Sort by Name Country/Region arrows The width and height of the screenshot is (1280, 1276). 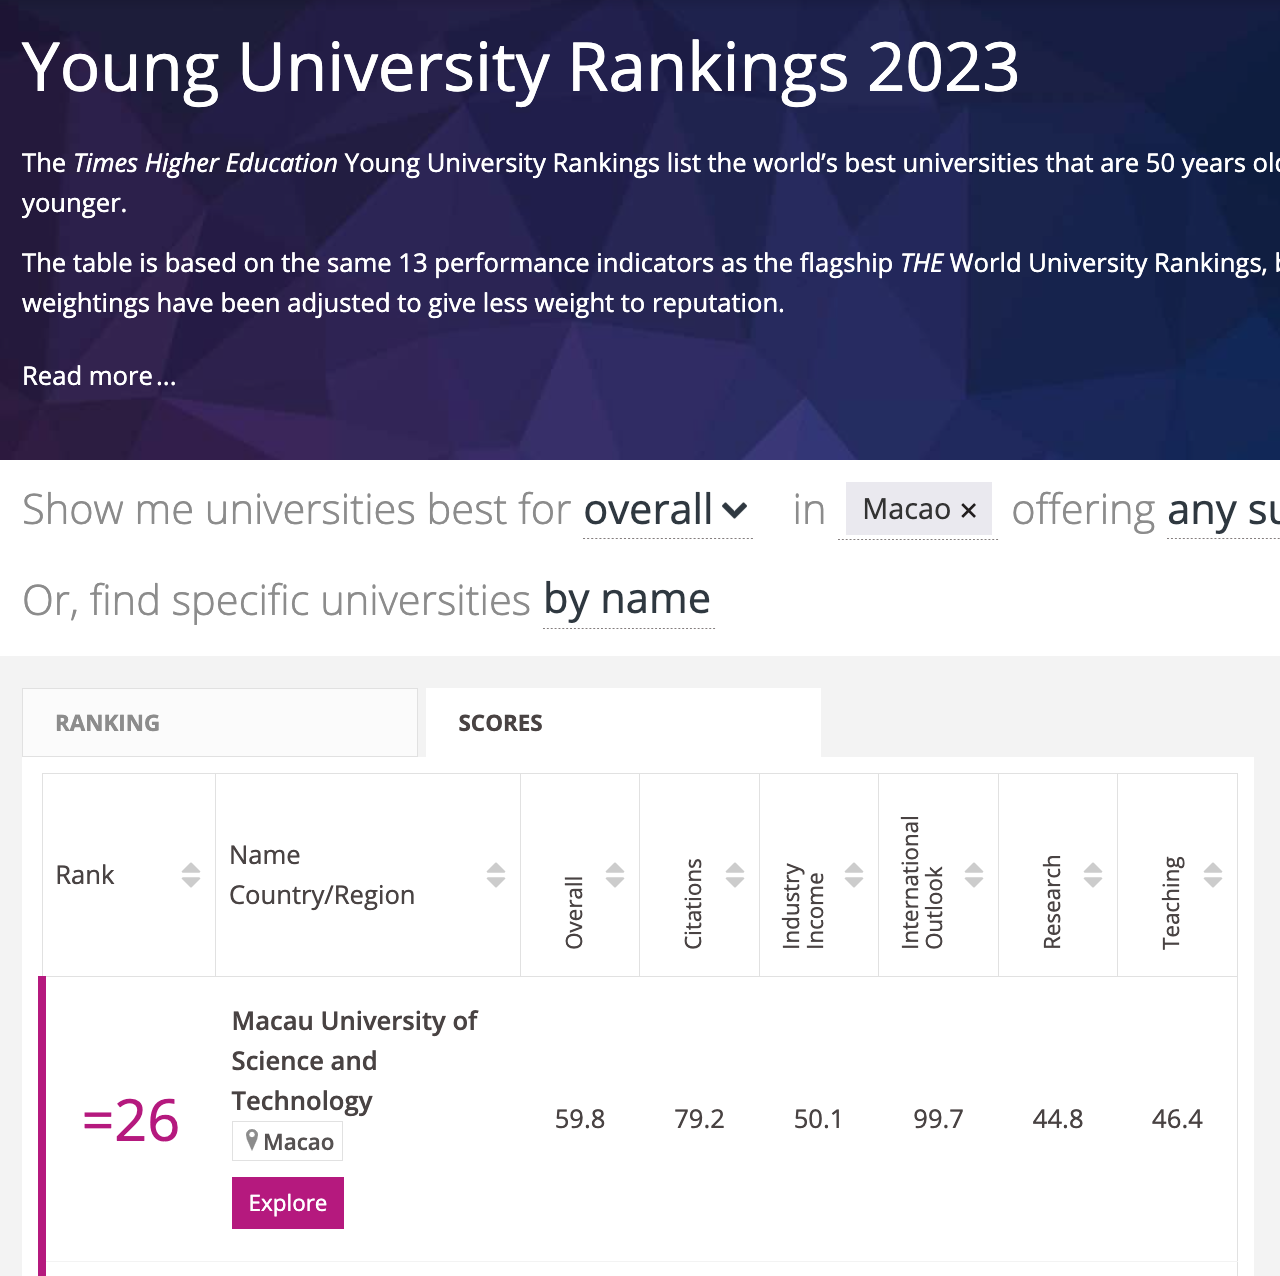point(496,875)
